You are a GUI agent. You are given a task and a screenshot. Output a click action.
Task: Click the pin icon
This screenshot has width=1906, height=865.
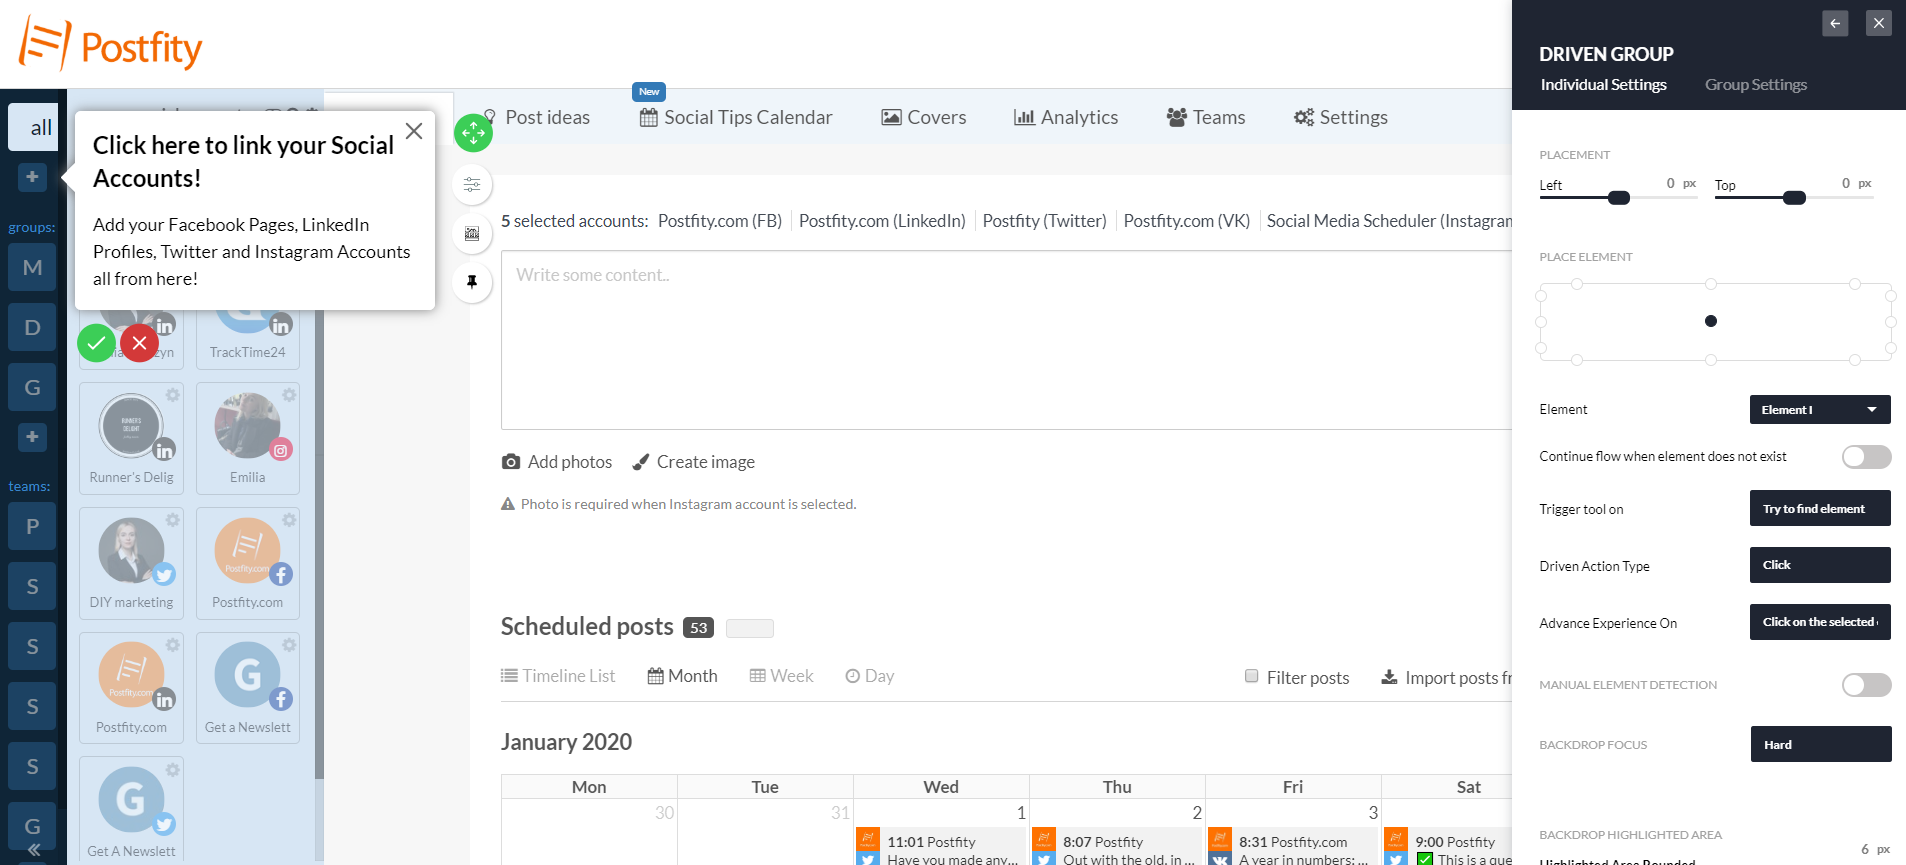tap(472, 282)
